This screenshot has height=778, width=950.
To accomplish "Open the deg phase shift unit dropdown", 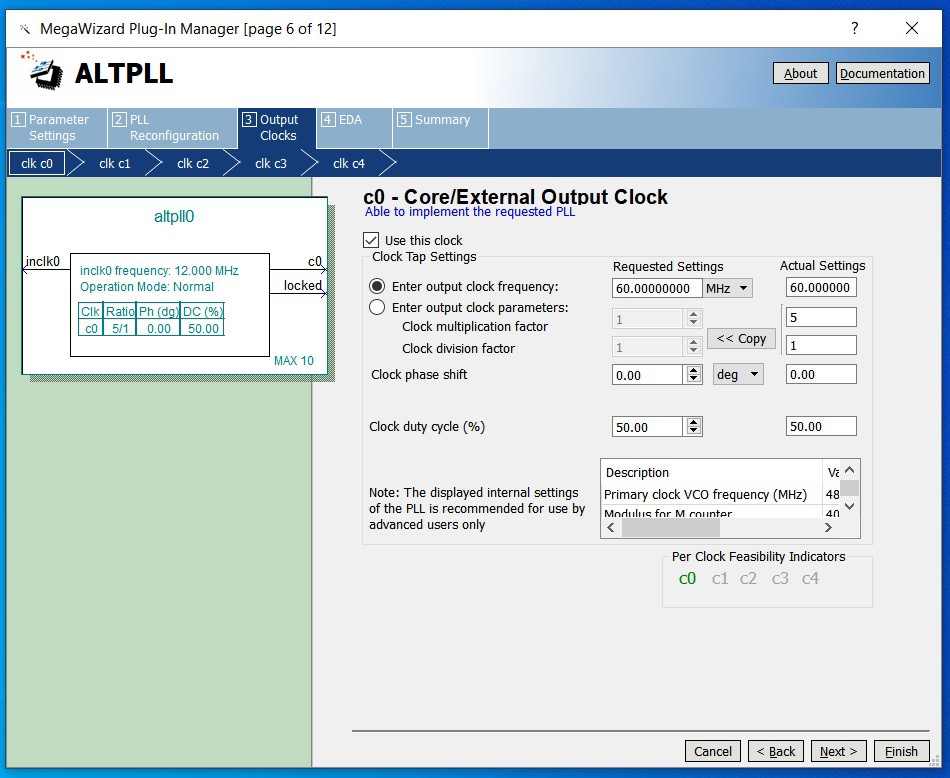I will [x=738, y=374].
